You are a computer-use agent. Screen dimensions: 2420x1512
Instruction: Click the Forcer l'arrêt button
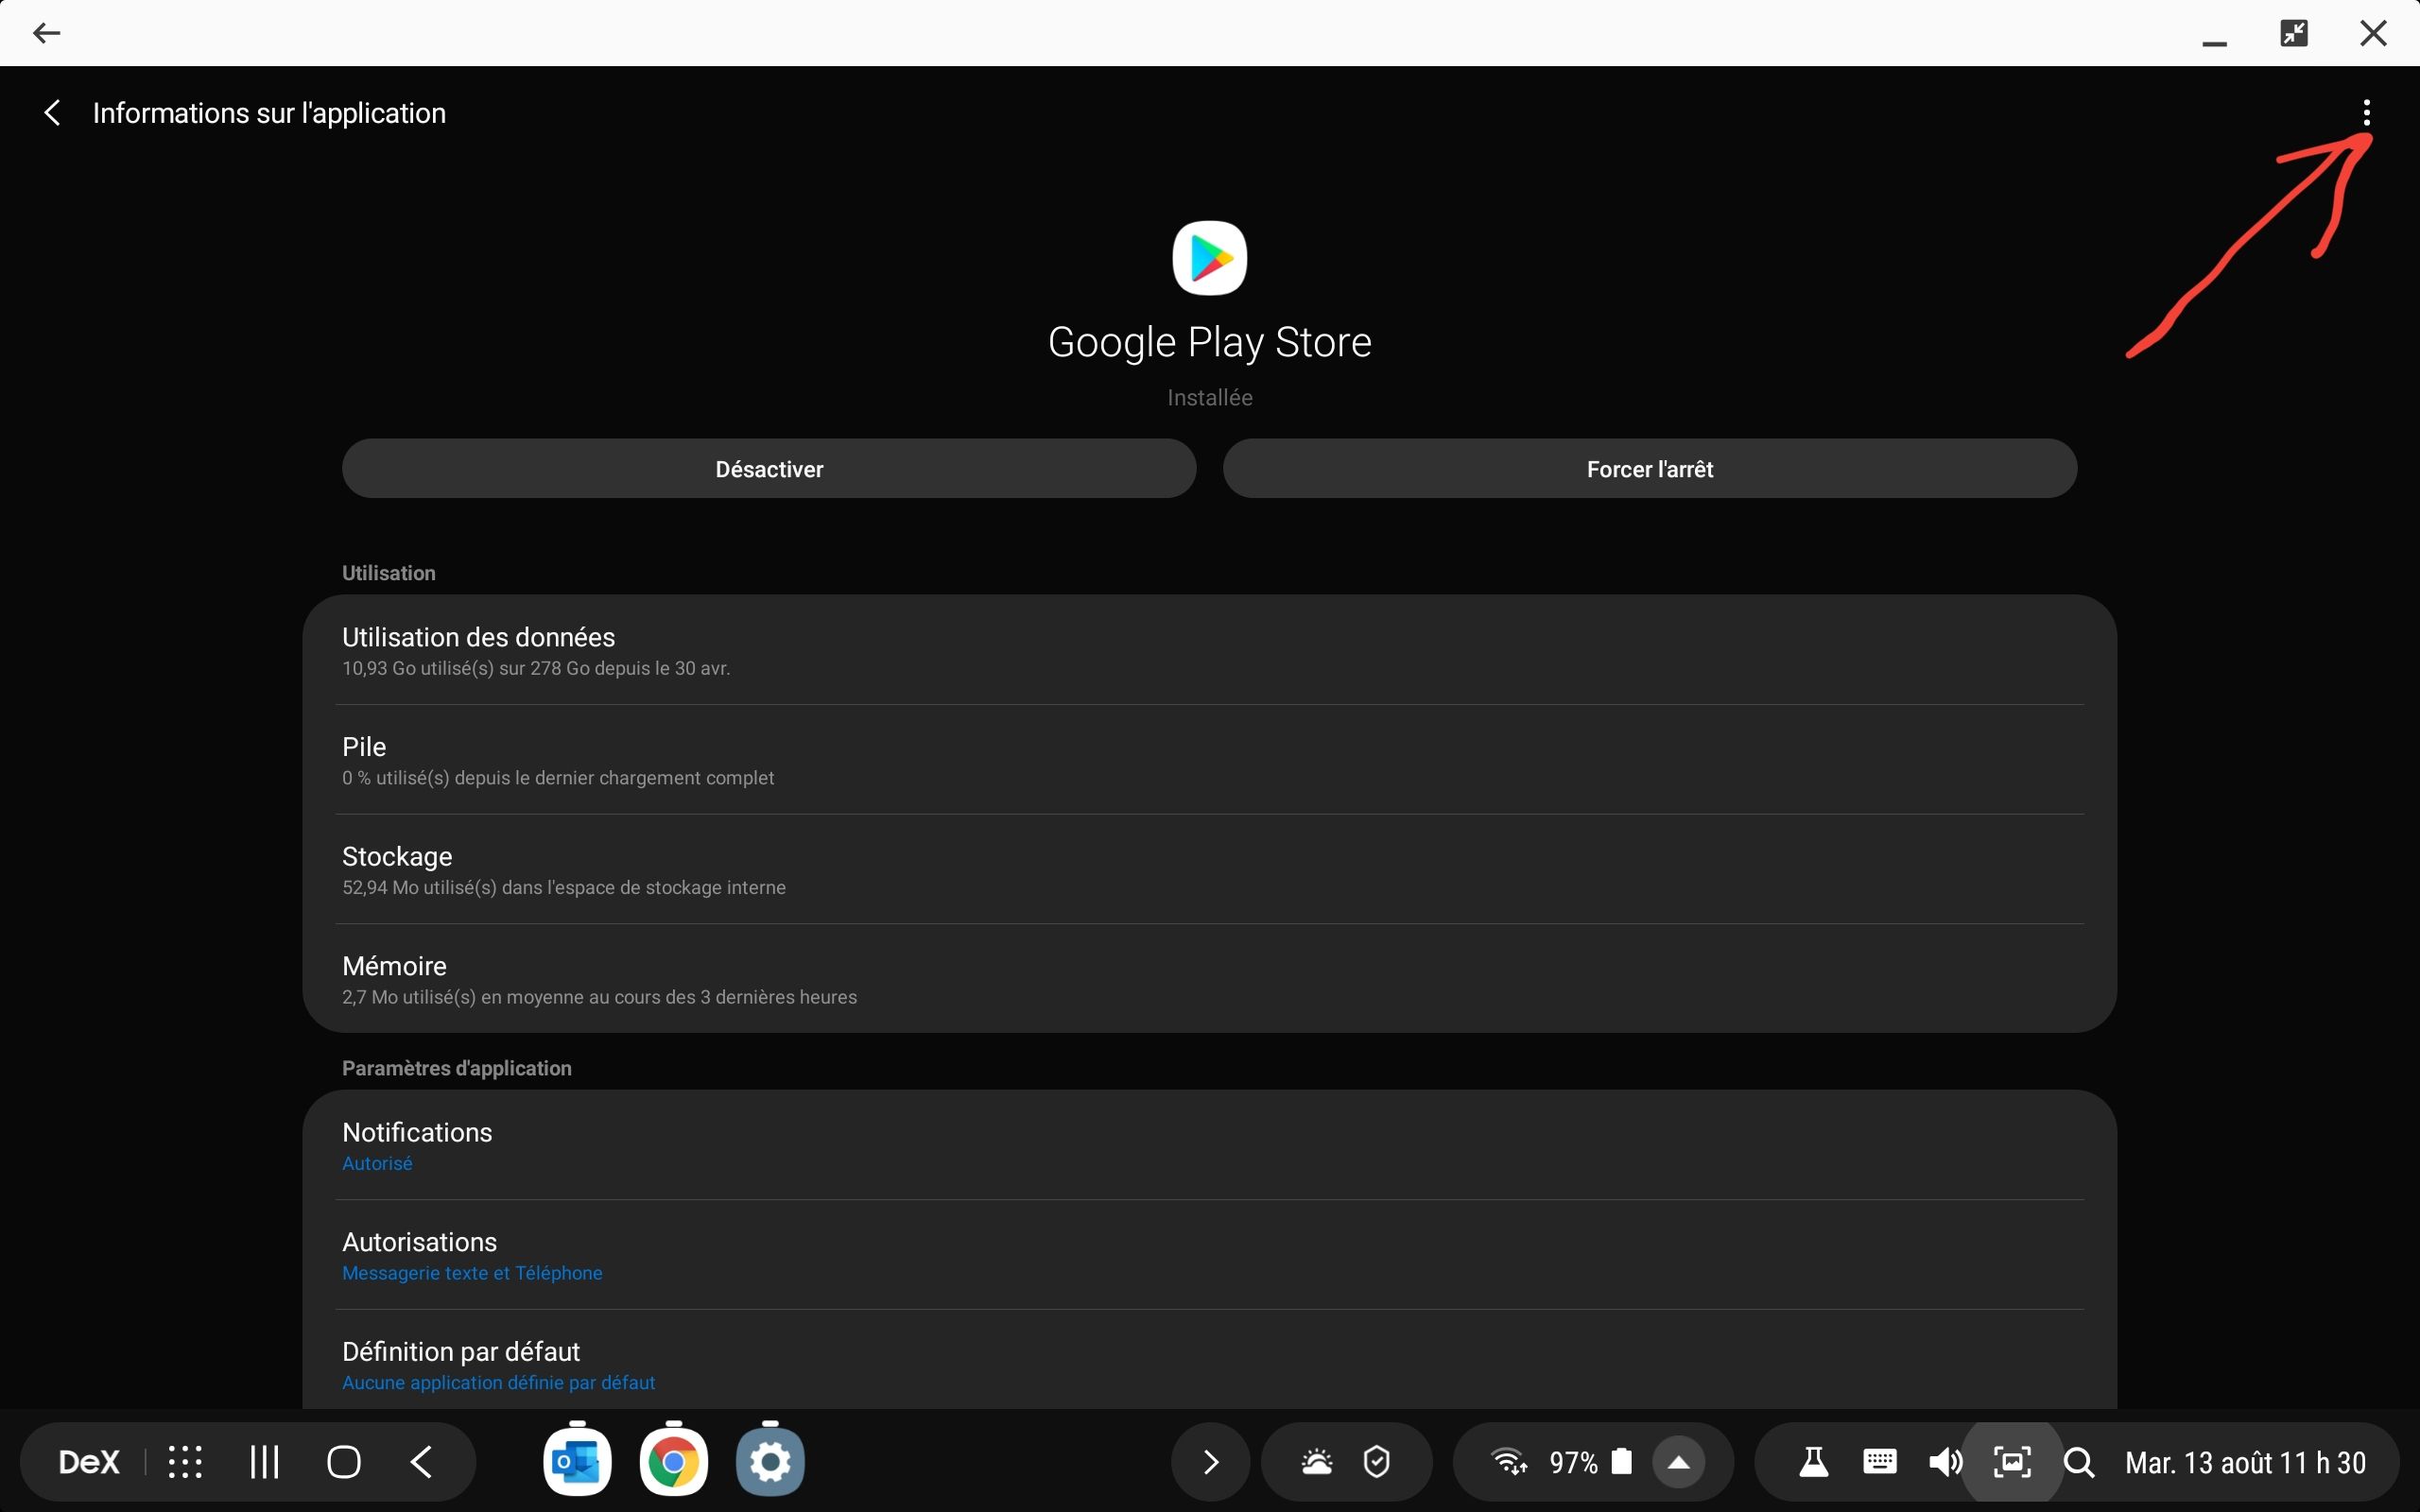[1649, 469]
